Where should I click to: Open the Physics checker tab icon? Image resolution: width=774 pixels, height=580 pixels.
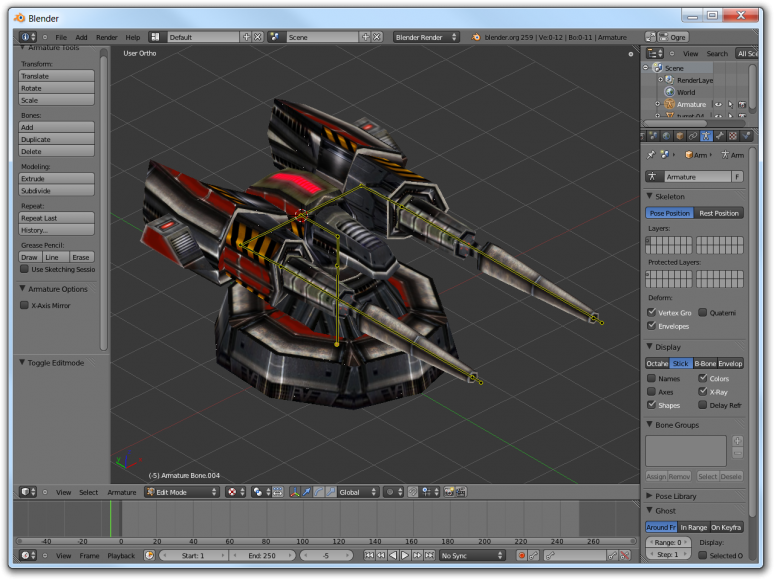point(734,136)
